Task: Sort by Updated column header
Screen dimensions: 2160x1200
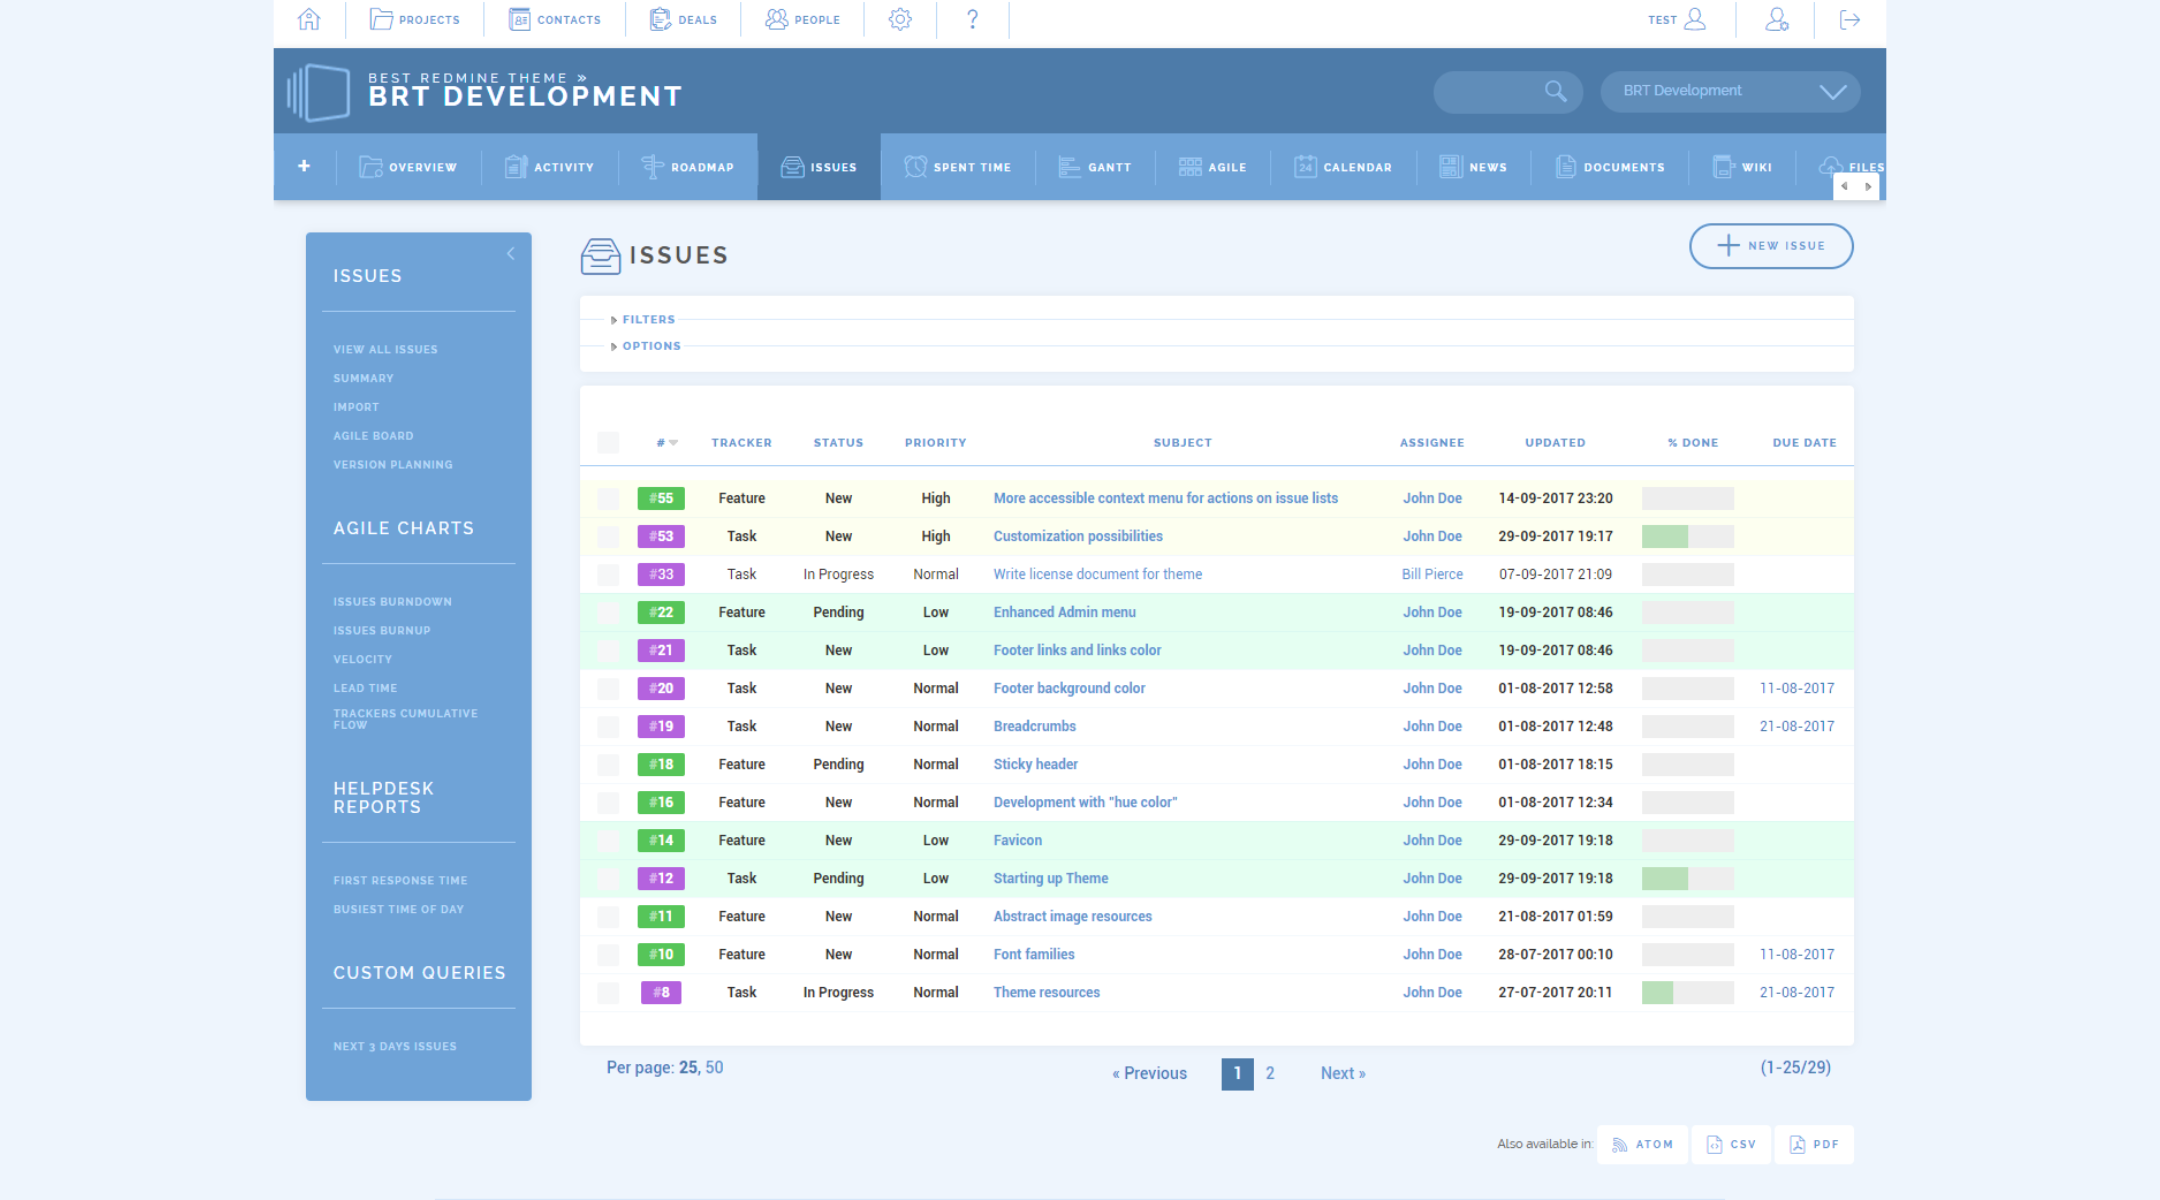Action: point(1555,442)
